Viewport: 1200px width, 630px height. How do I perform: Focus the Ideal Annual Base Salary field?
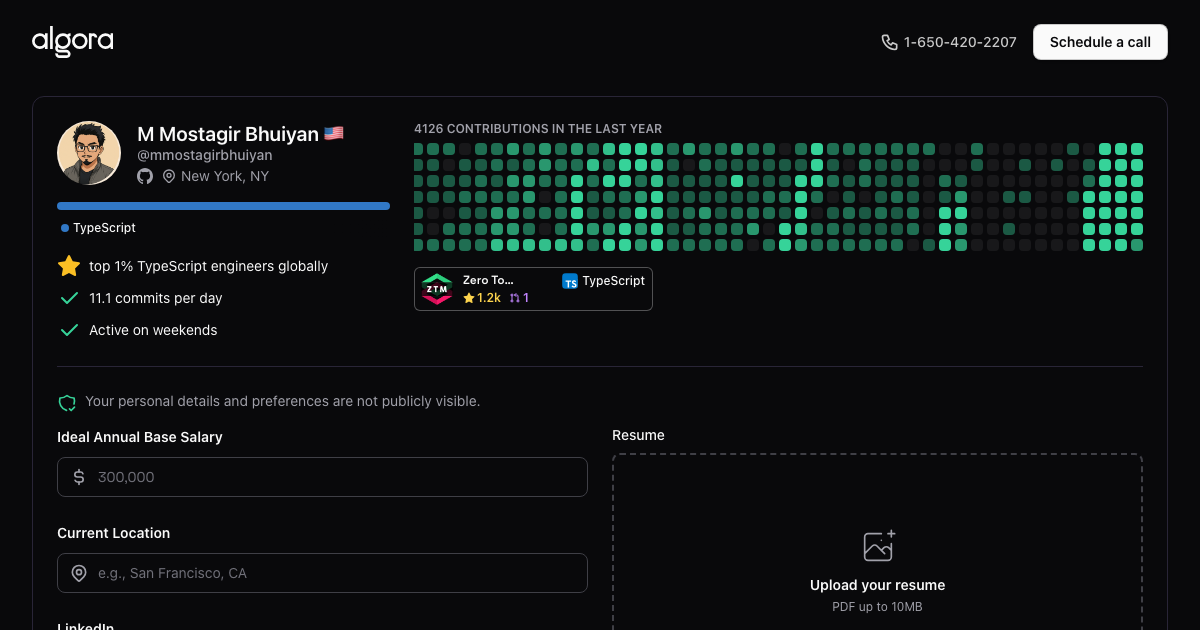(x=322, y=477)
